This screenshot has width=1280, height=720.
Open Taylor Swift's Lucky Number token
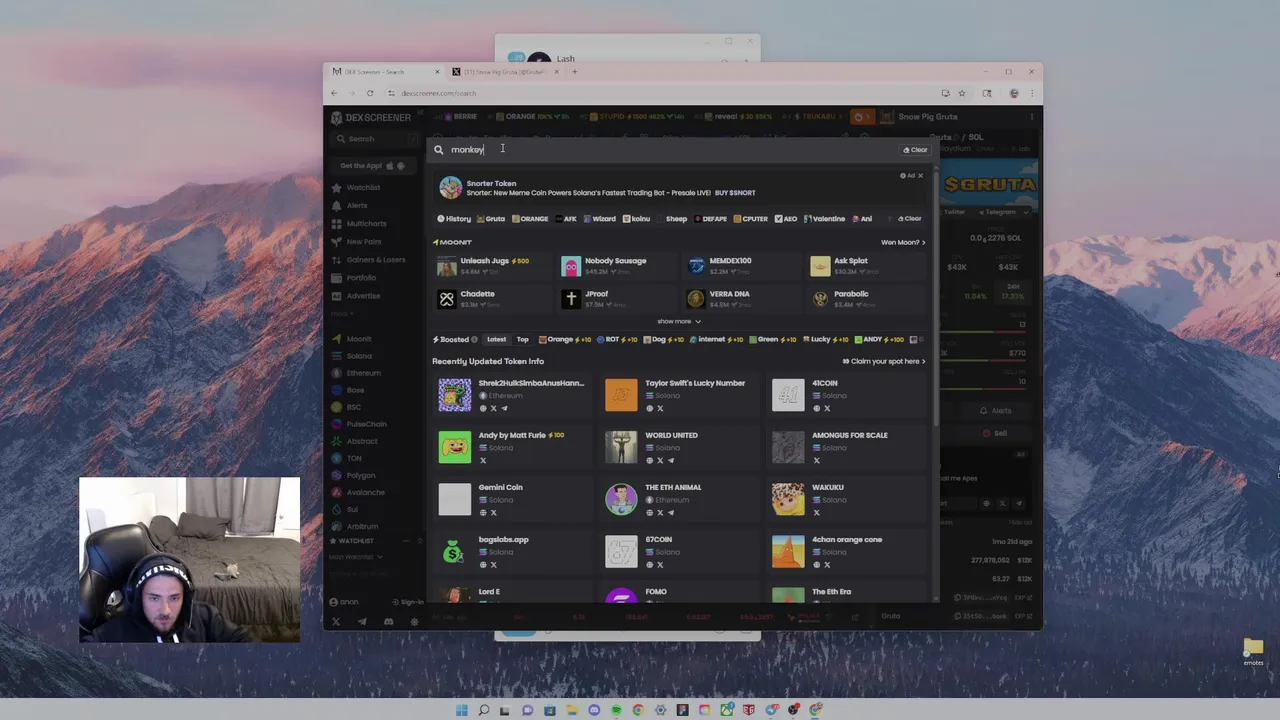(680, 395)
